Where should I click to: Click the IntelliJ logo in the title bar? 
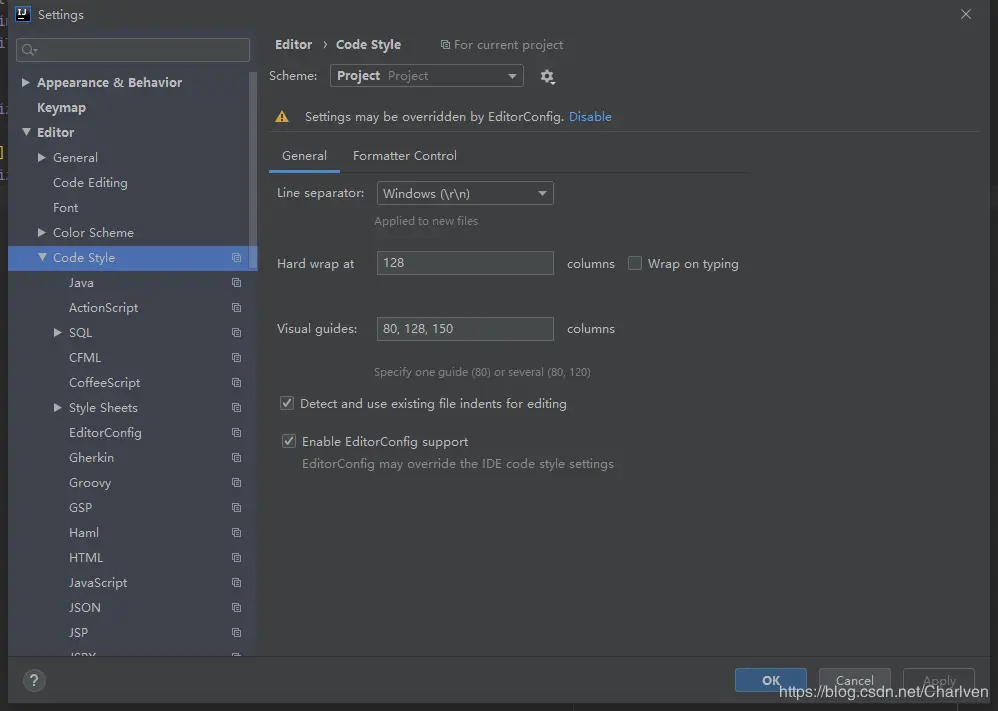tap(22, 14)
